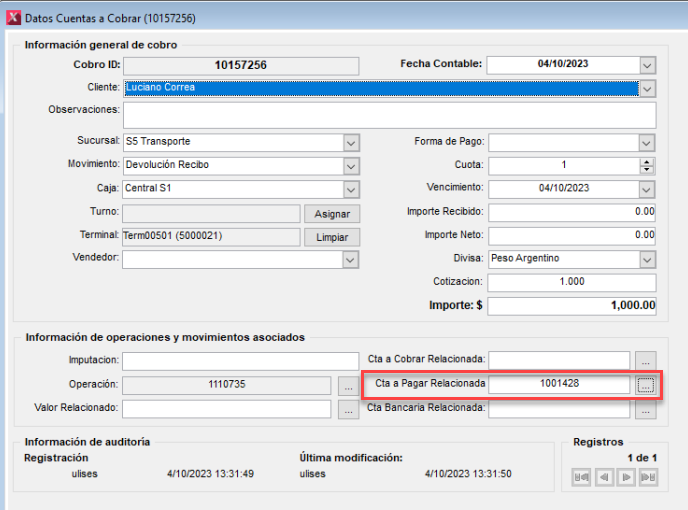Screen dimensions: 688x510
Task: Open lookup for Cta a Cobrar Relacionada
Action: (x=647, y=359)
